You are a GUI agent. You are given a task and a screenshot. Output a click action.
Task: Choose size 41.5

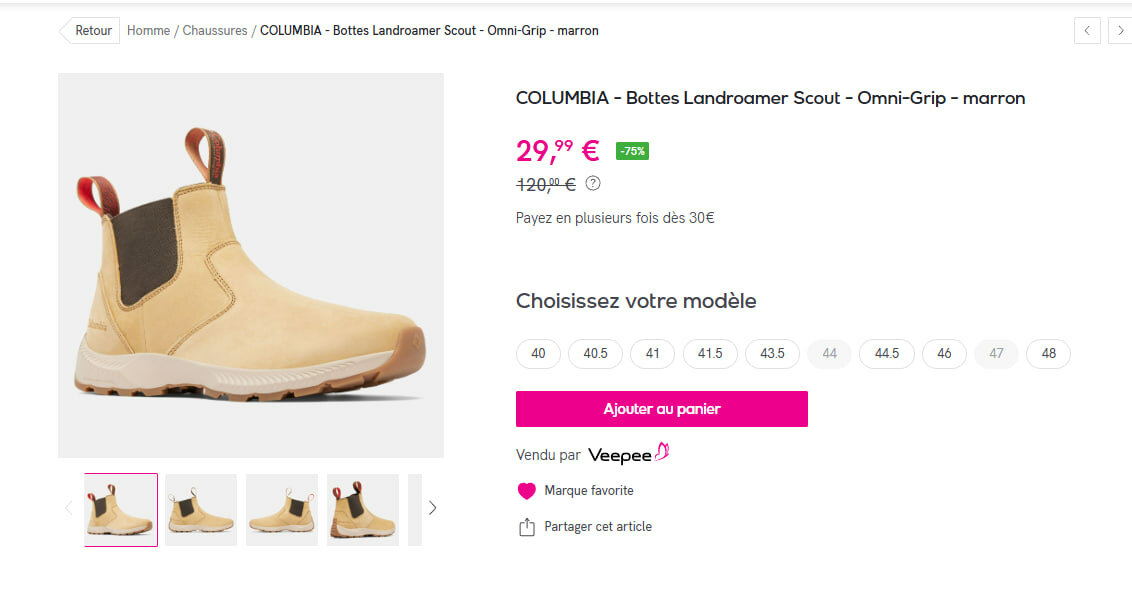[x=710, y=354]
